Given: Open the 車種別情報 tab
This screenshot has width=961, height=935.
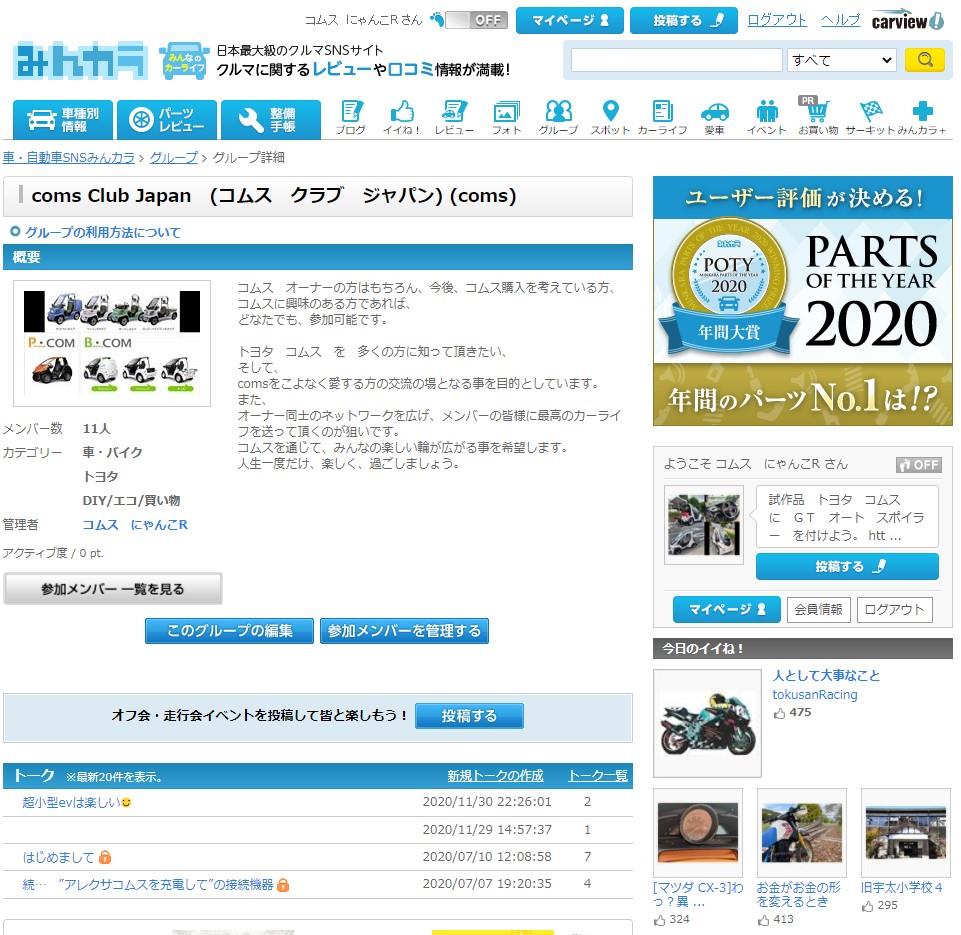Looking at the screenshot, I should pos(63,119).
